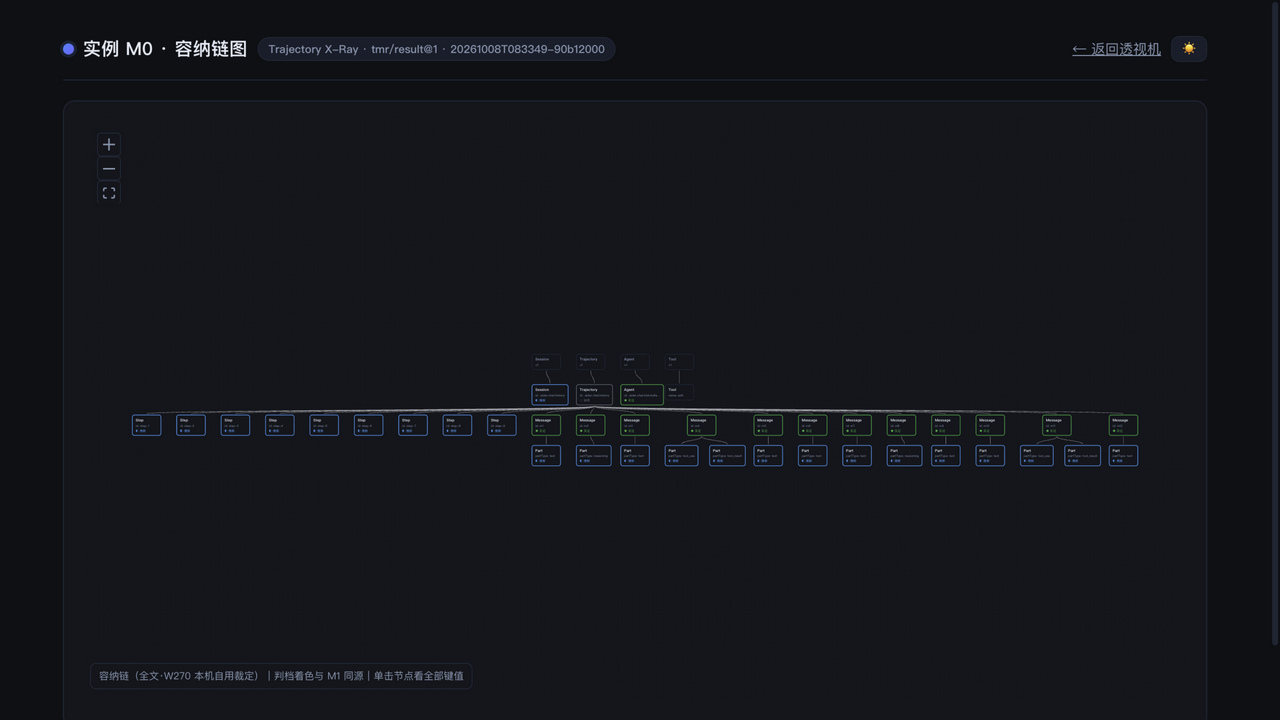This screenshot has width=1280, height=720.
Task: Click the 实例 M0 · 容纳链图 title
Action: point(165,49)
